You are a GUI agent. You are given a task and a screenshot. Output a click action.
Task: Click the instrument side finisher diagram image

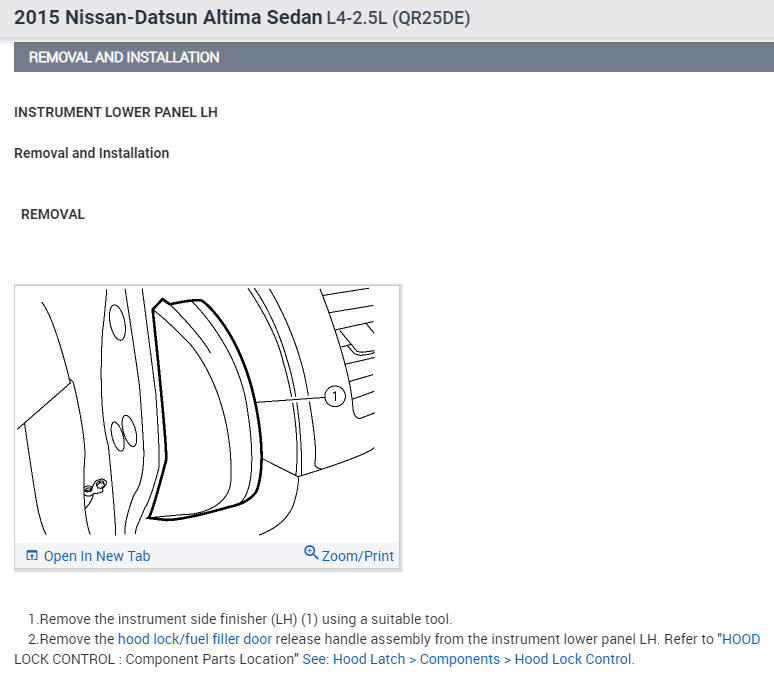tap(207, 413)
